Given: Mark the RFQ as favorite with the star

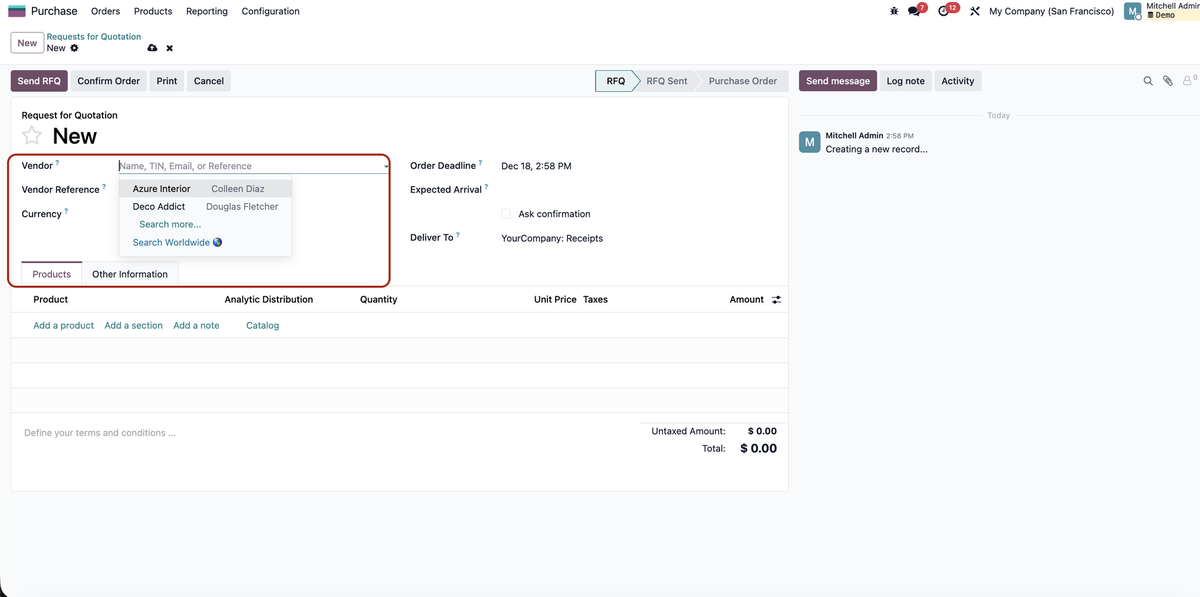Looking at the screenshot, I should point(30,134).
